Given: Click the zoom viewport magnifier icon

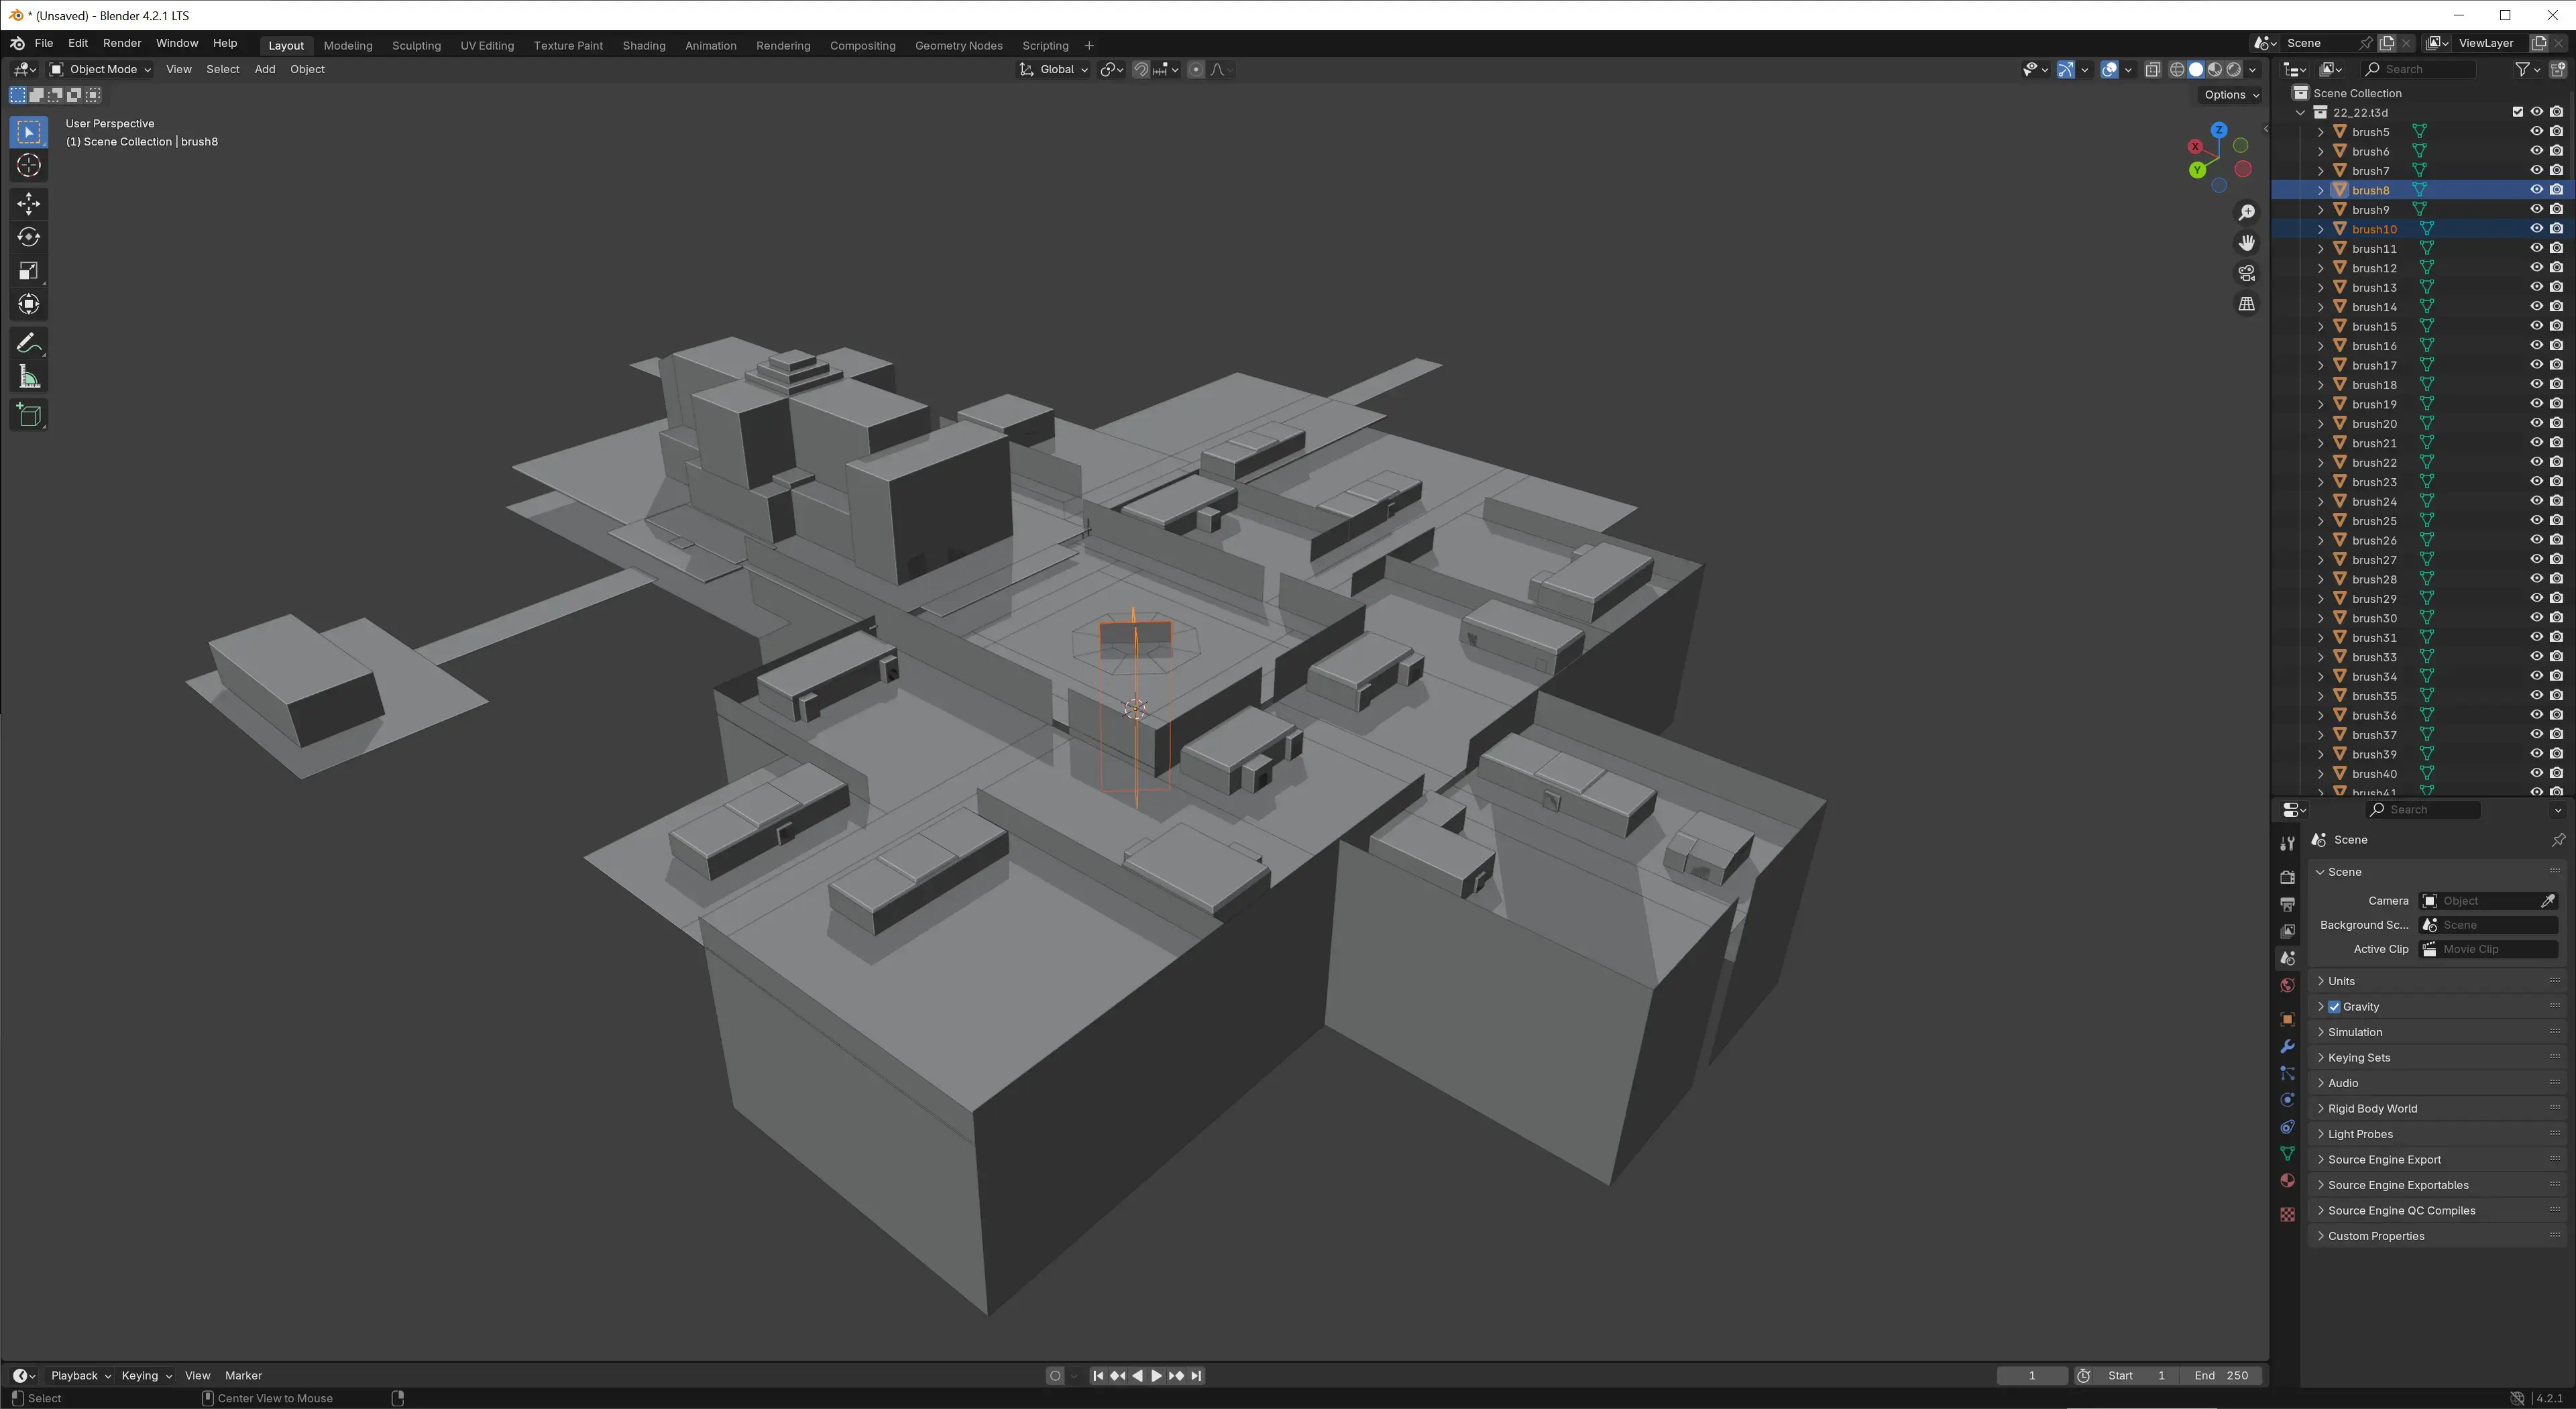Looking at the screenshot, I should (x=2246, y=213).
